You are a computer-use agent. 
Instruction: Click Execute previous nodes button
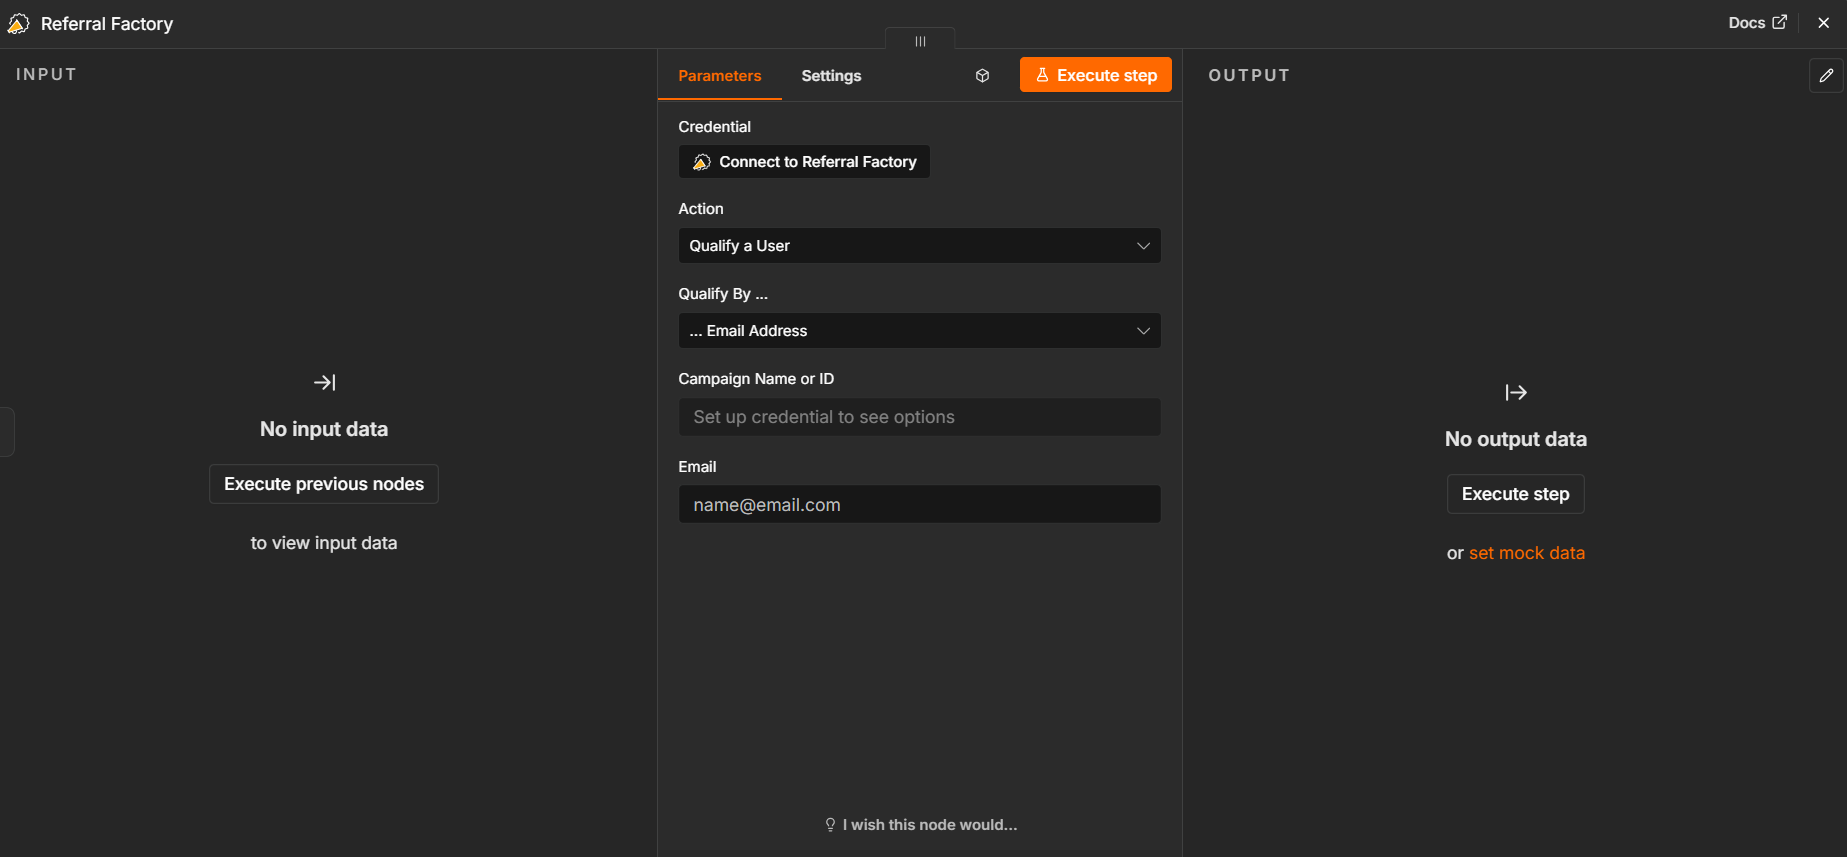click(x=324, y=484)
